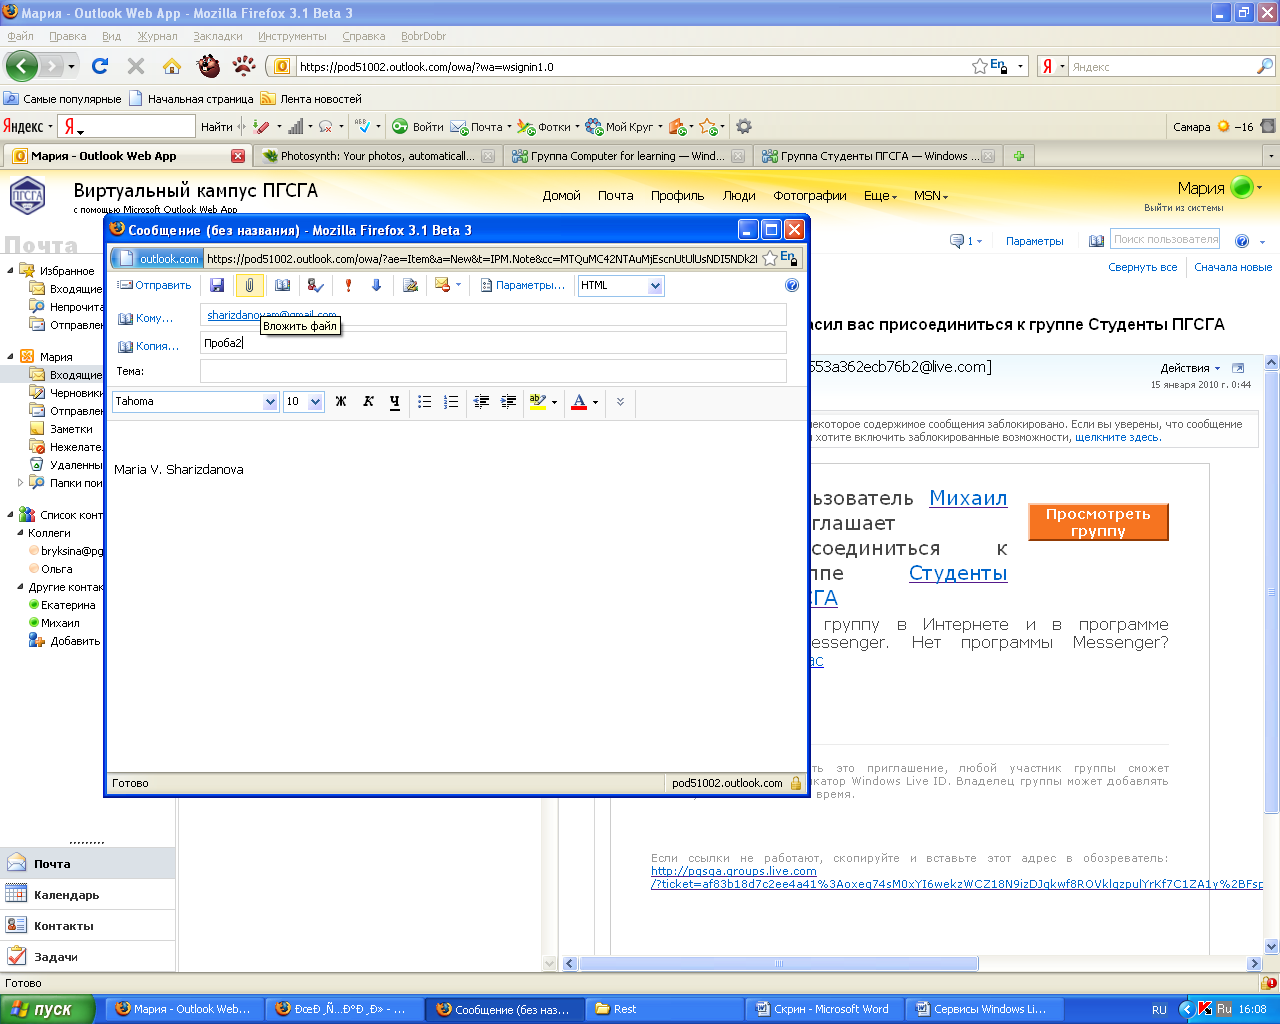1280x1024 pixels.
Task: Click the Поиск пользователя search box
Action: coord(1165,240)
